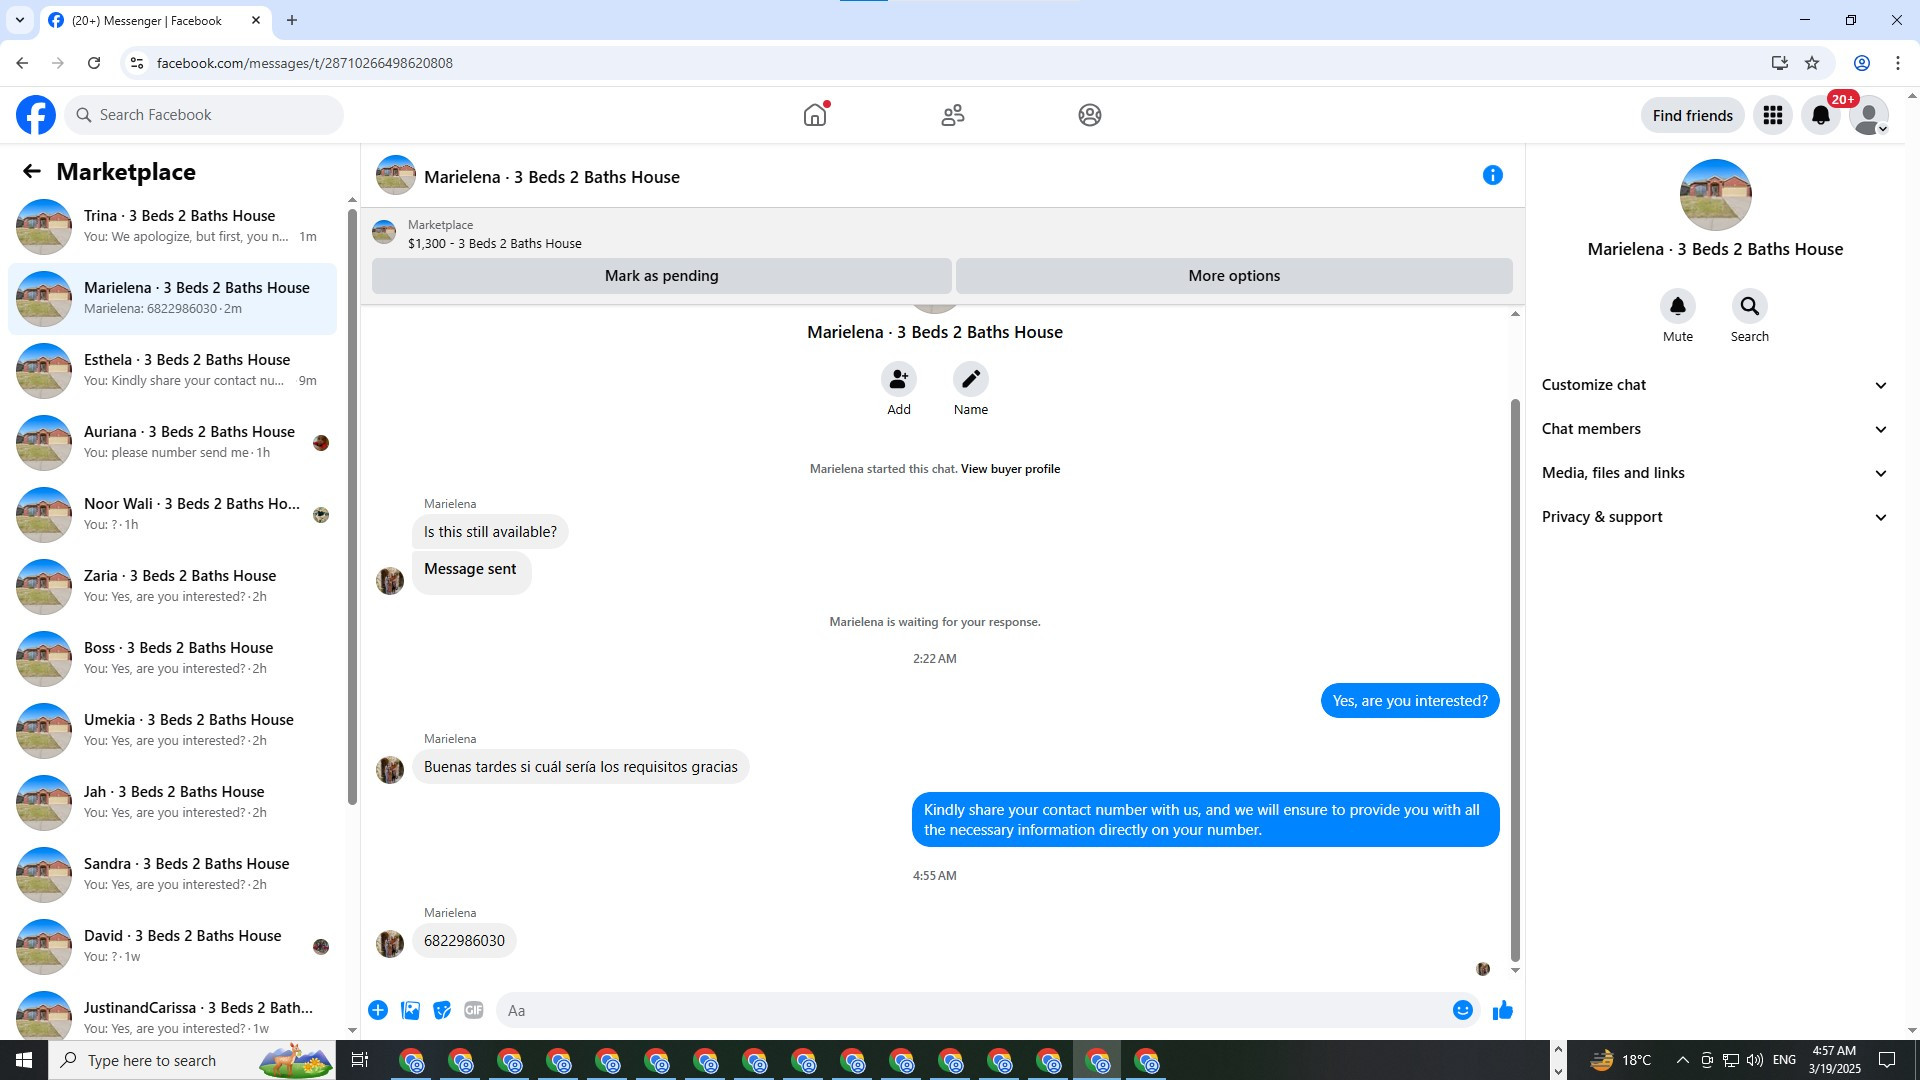
Task: Click the taskbar clock showing 4:57 AM
Action: tap(1834, 1060)
